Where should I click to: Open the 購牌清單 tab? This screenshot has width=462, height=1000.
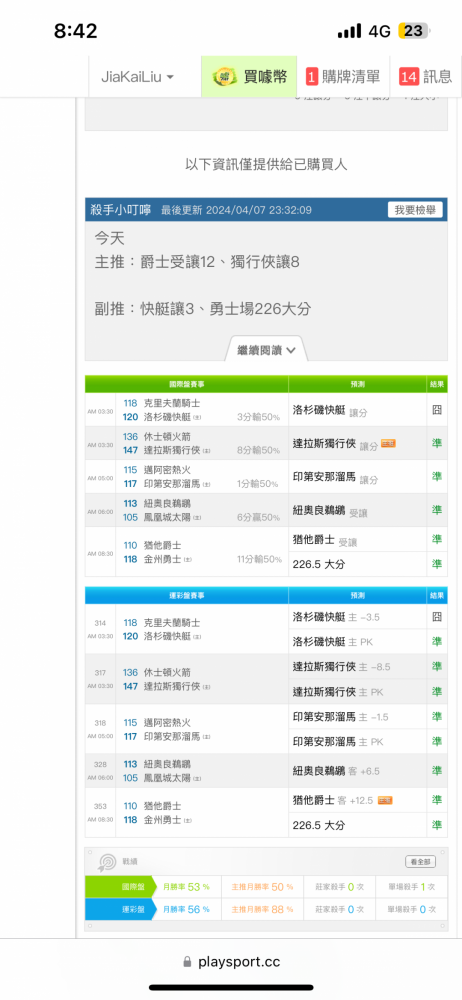coord(343,77)
